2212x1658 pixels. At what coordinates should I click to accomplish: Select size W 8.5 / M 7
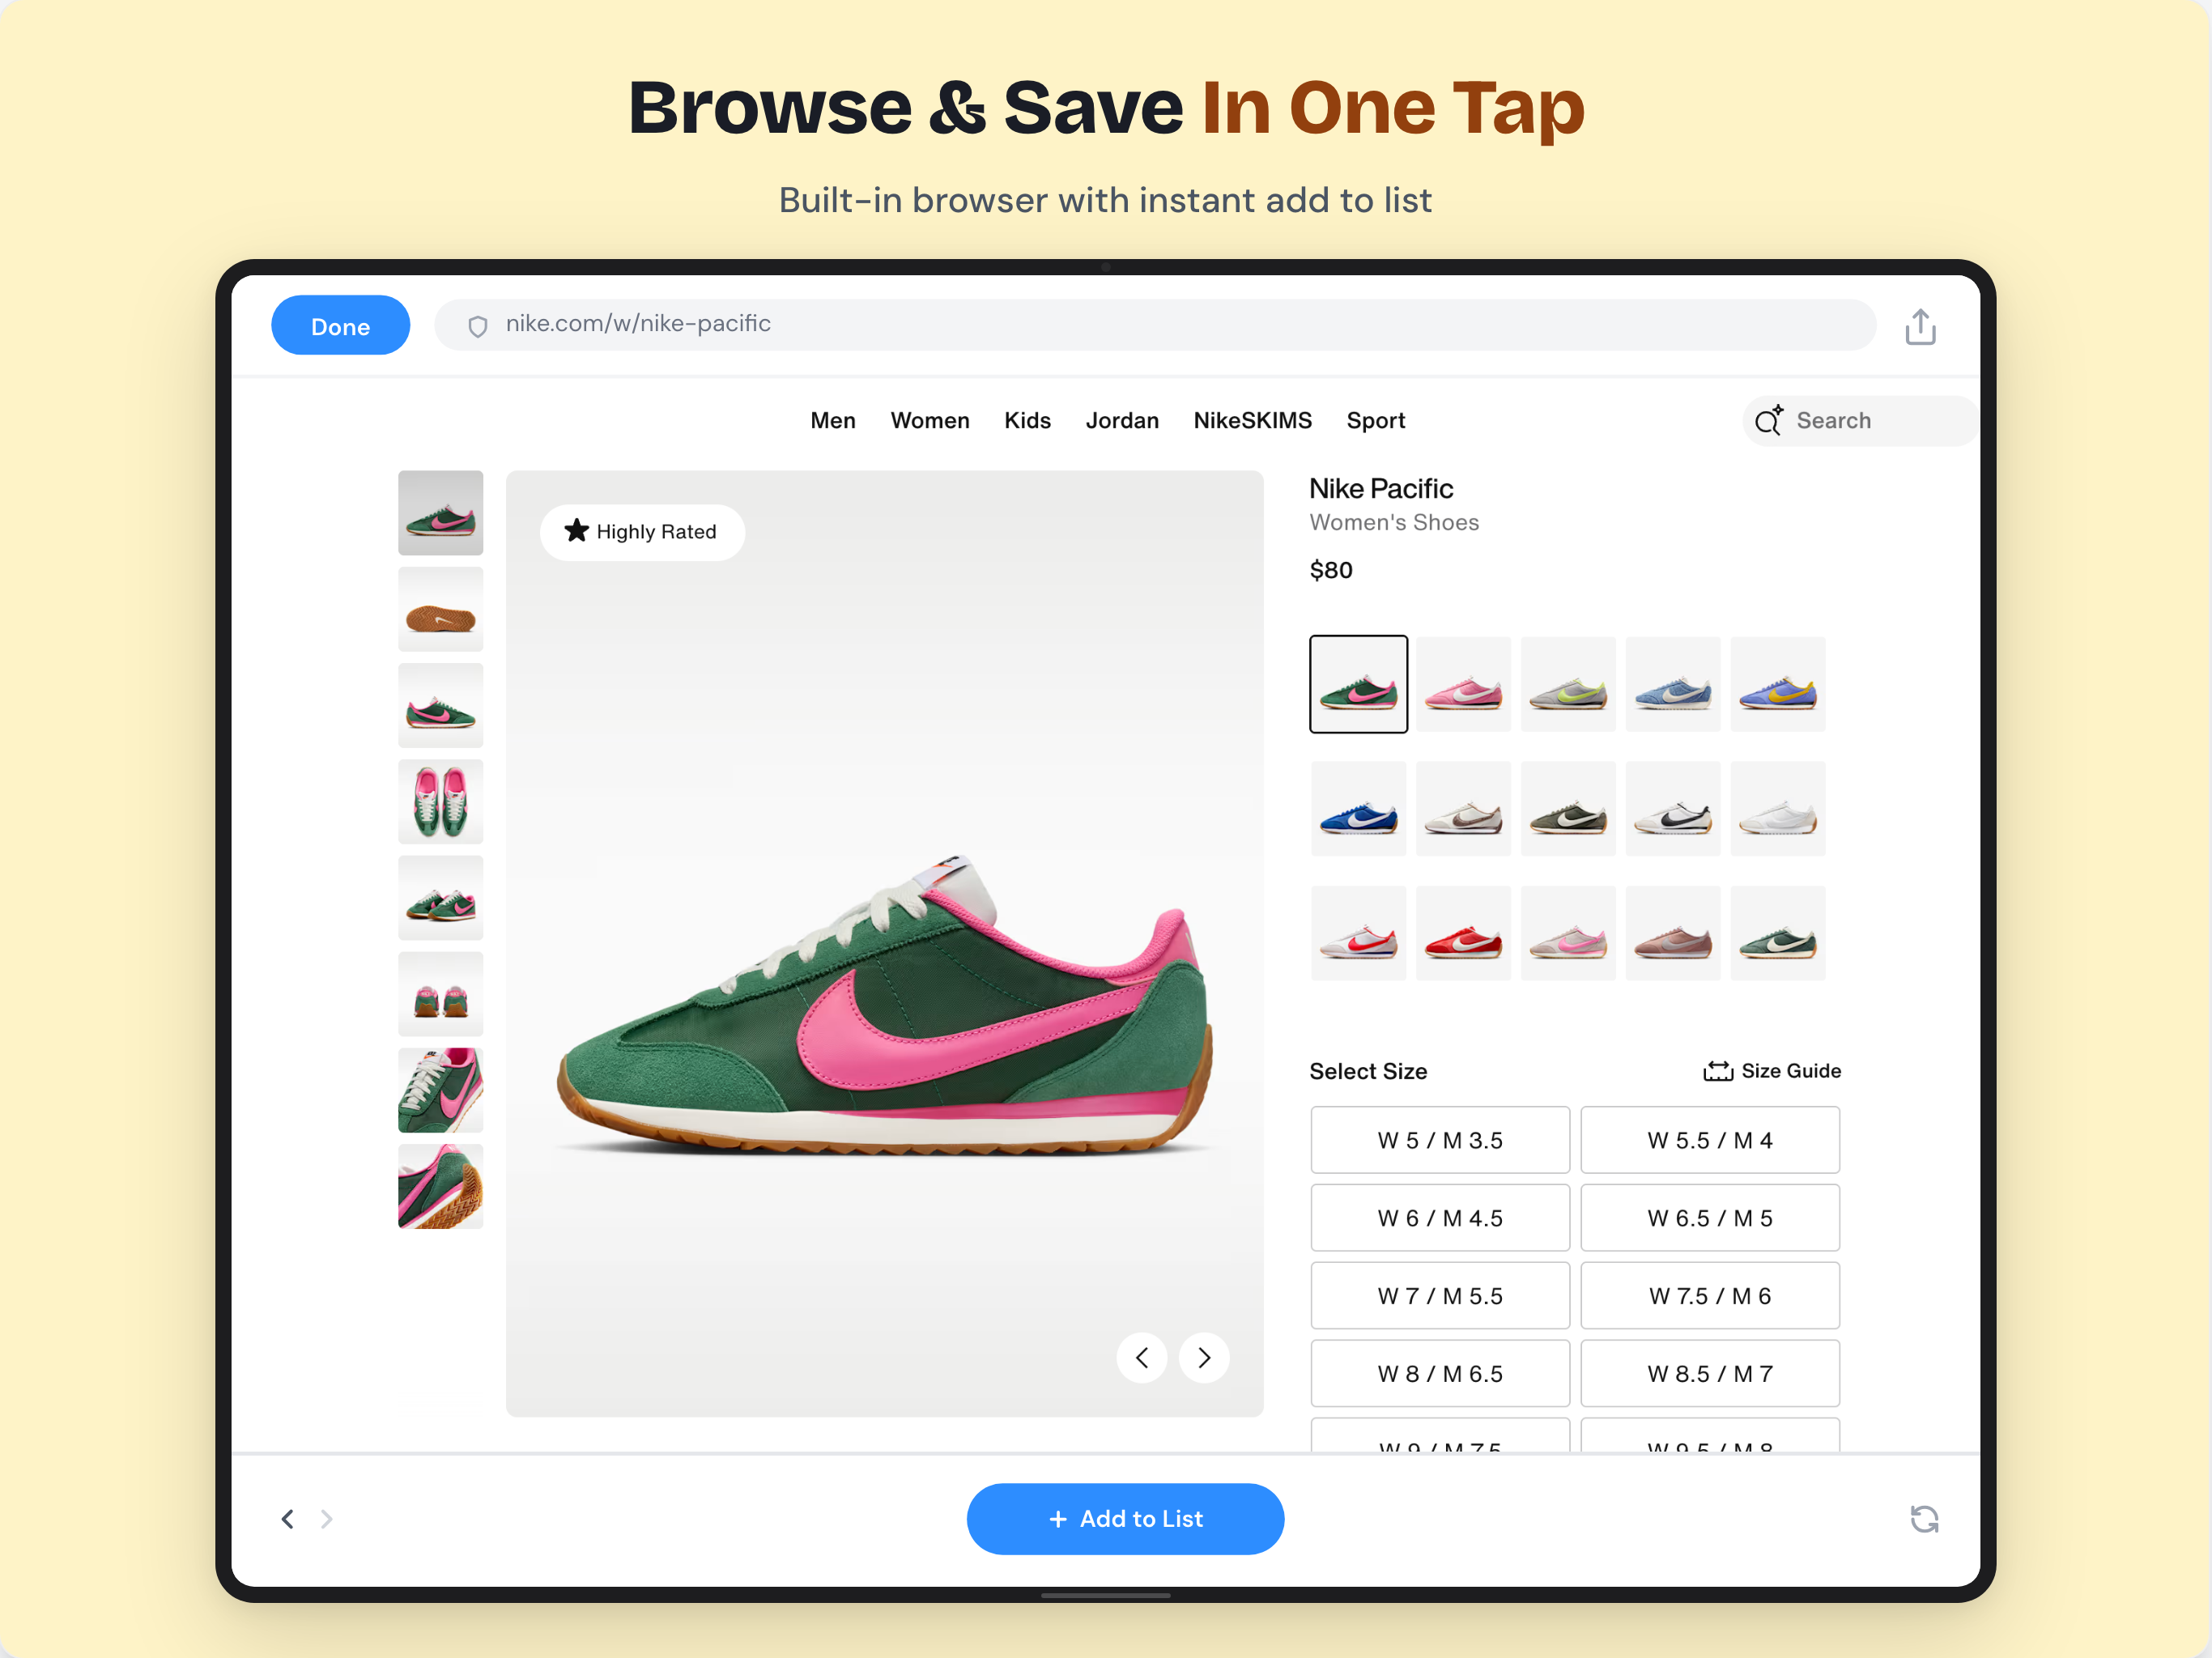[1710, 1374]
